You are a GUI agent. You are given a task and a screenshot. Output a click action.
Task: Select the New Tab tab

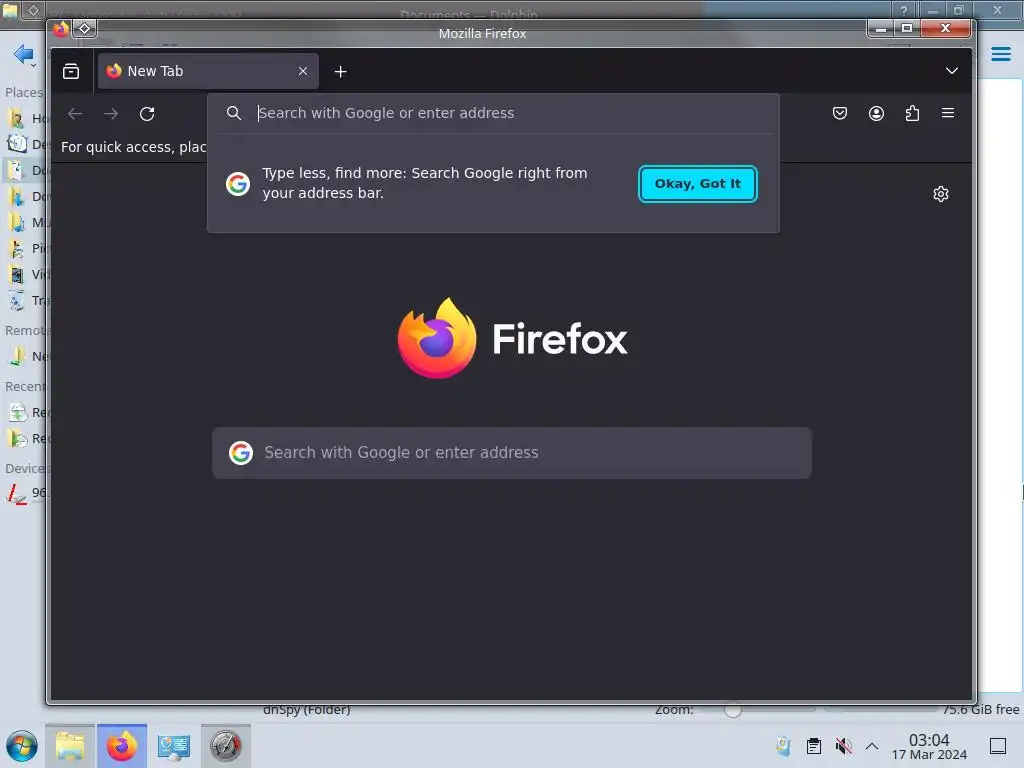tap(208, 71)
